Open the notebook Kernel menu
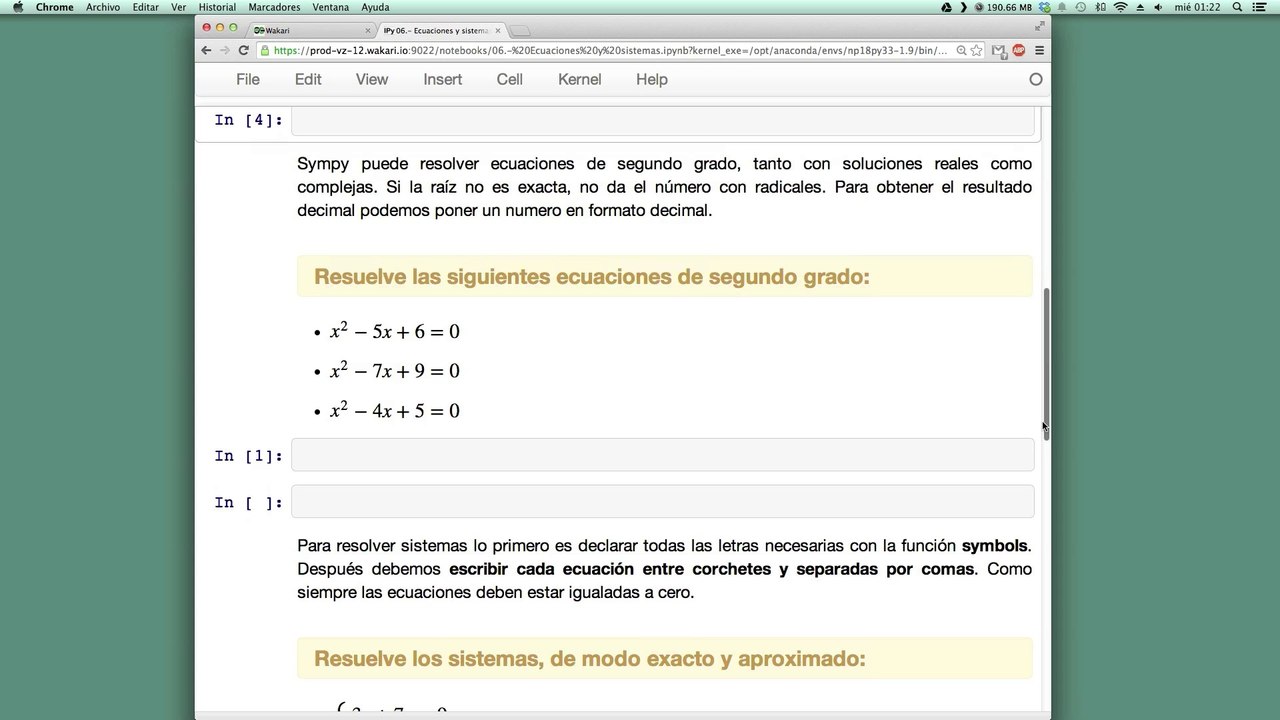 pos(580,79)
